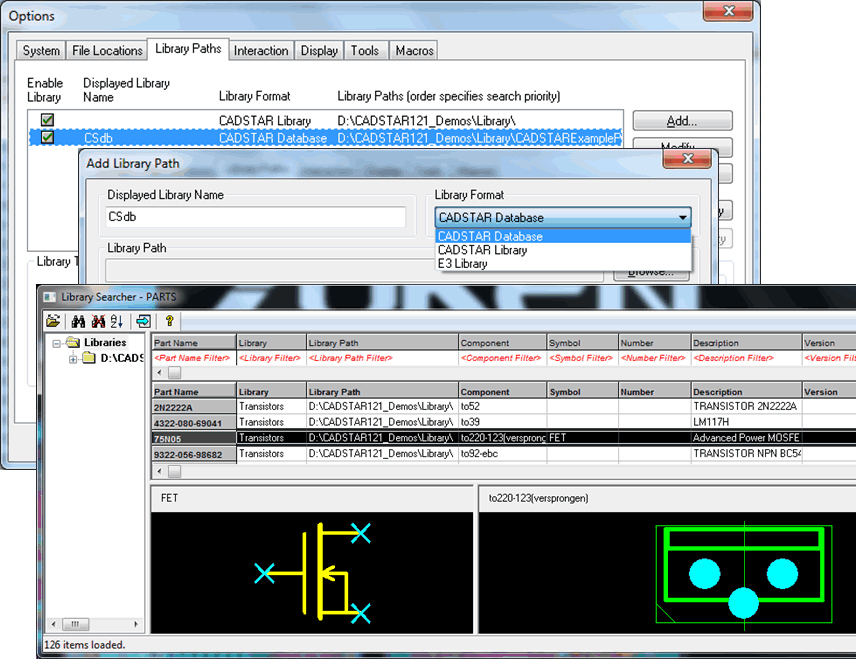
Task: Toggle the first CADSTAR Library enable checkbox
Action: pyautogui.click(x=47, y=120)
